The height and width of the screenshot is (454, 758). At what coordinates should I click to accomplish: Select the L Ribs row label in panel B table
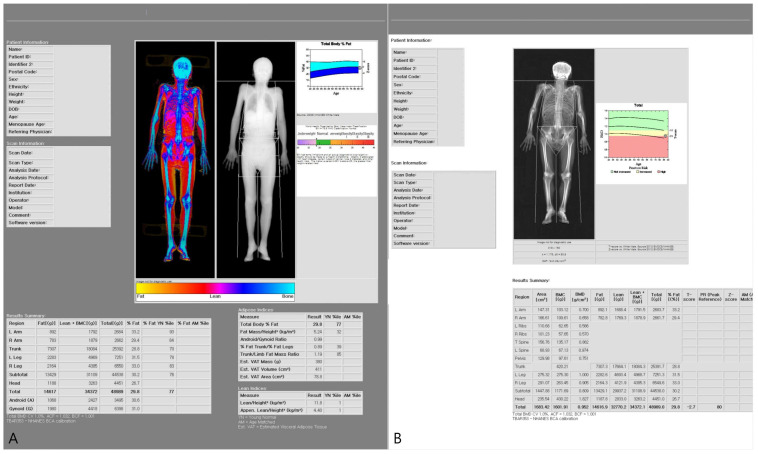pos(521,326)
